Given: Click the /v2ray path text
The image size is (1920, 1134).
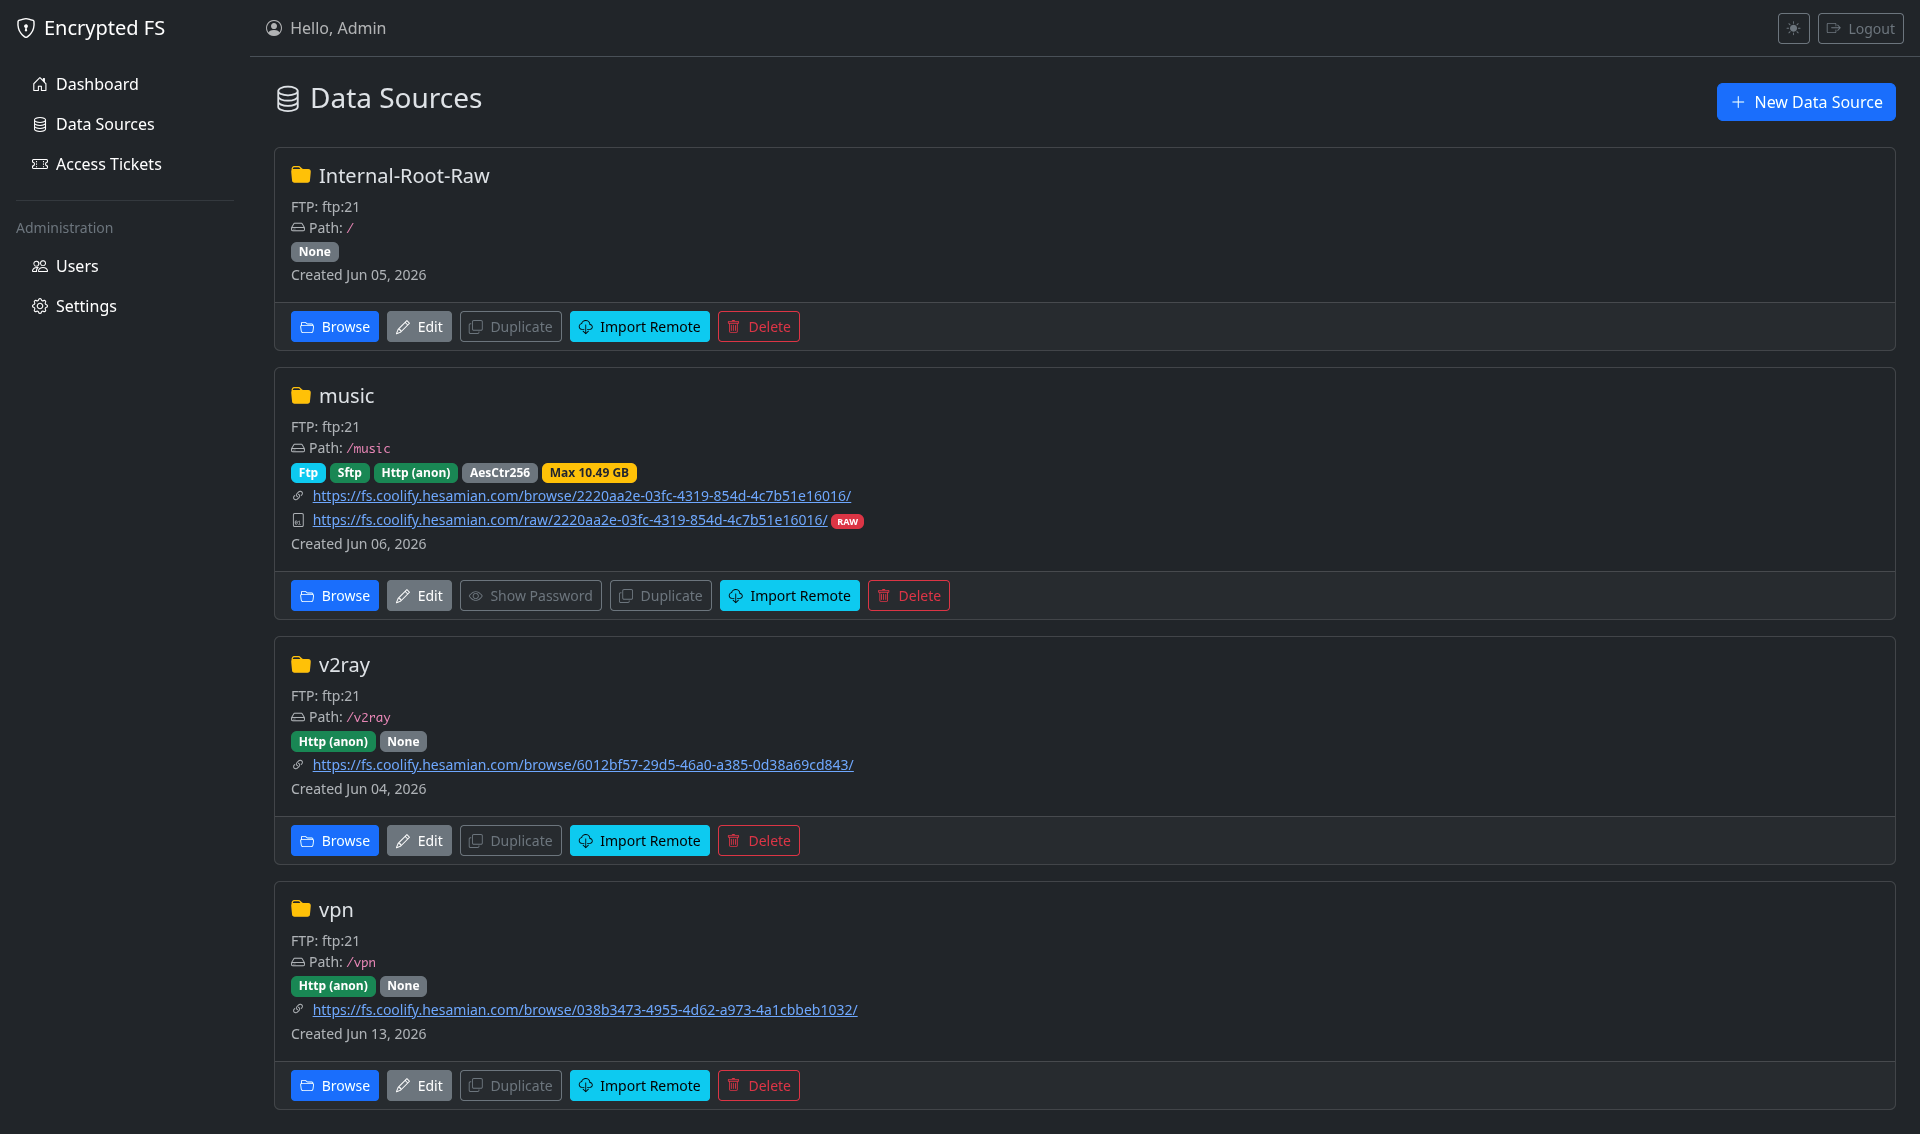Looking at the screenshot, I should pos(368,718).
